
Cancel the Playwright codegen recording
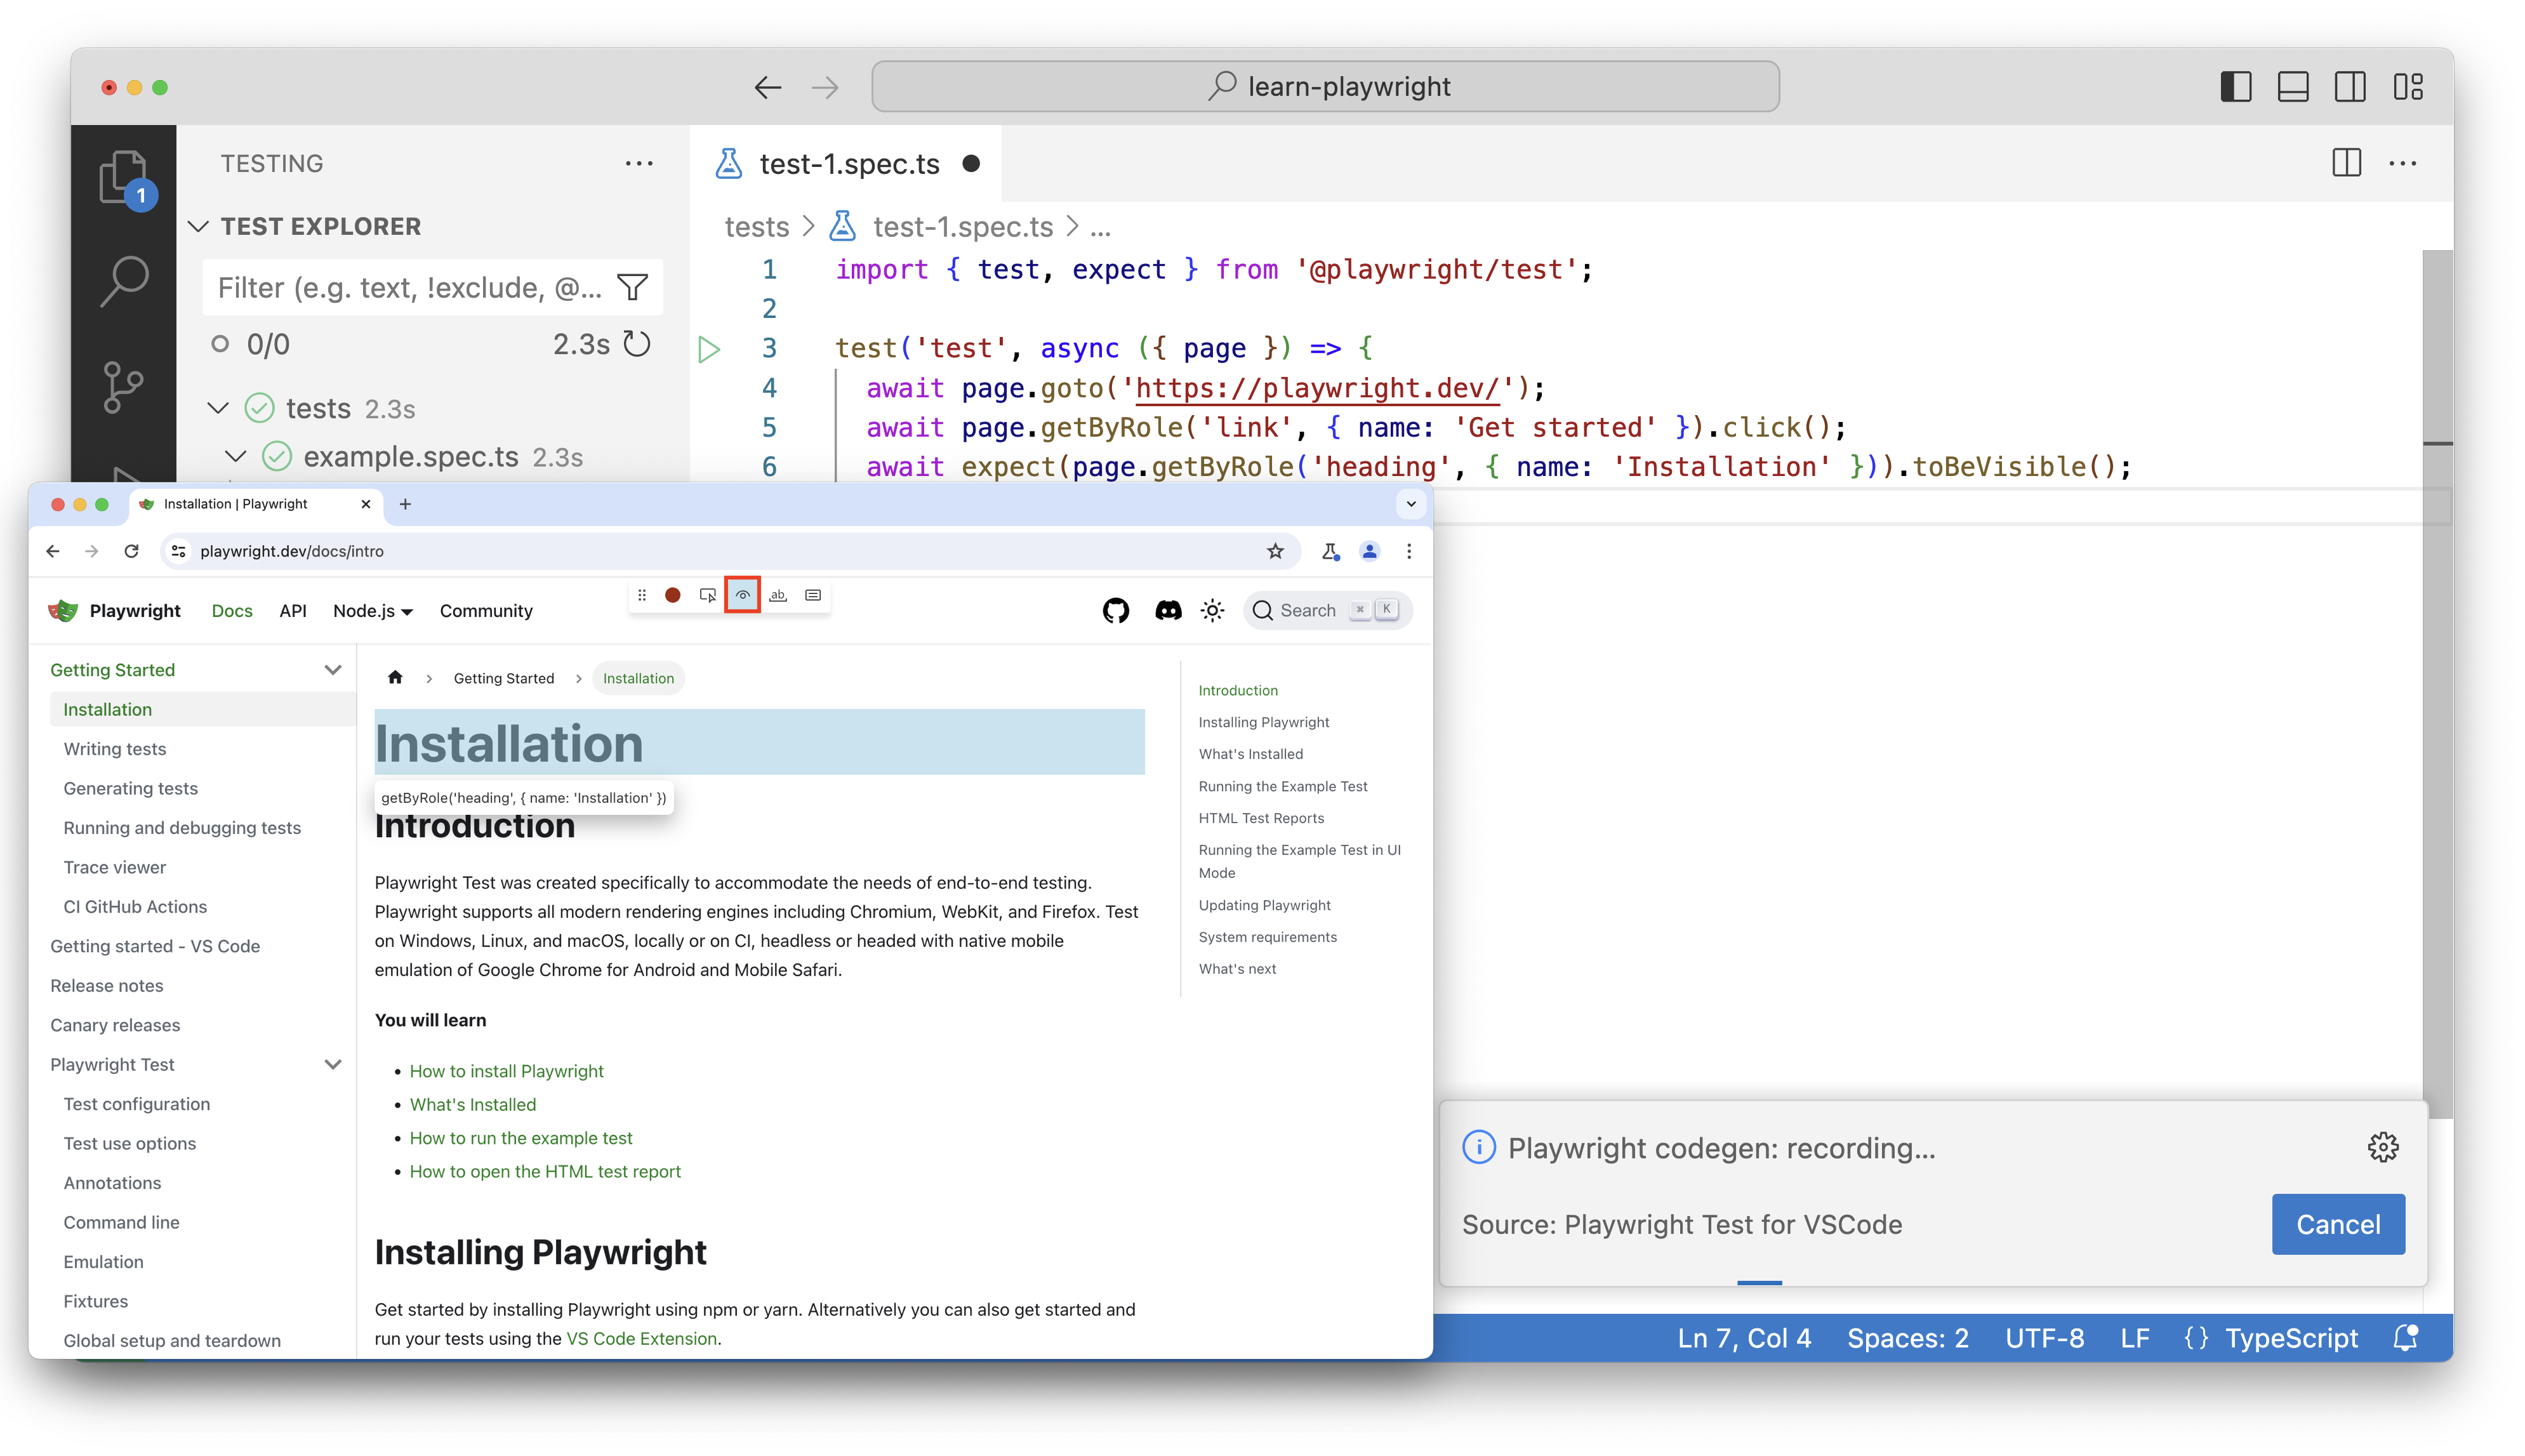click(x=2337, y=1224)
